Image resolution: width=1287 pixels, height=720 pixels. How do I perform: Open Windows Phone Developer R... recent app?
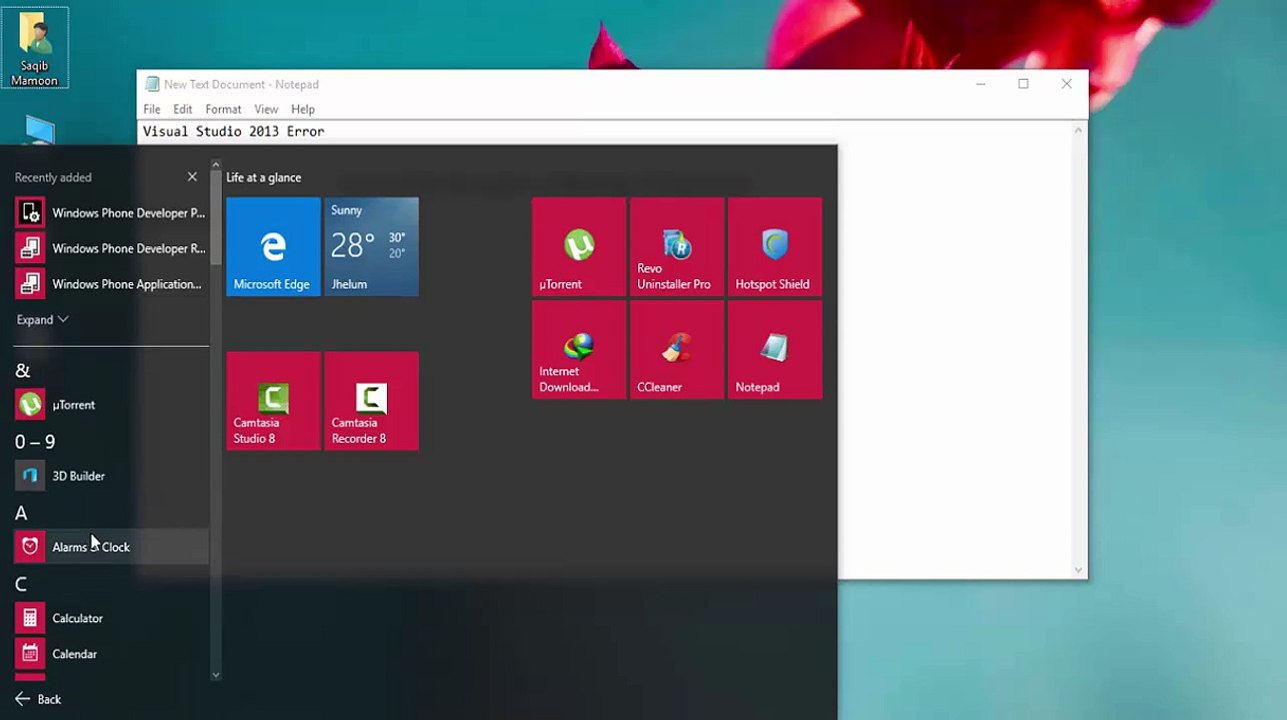pos(111,248)
